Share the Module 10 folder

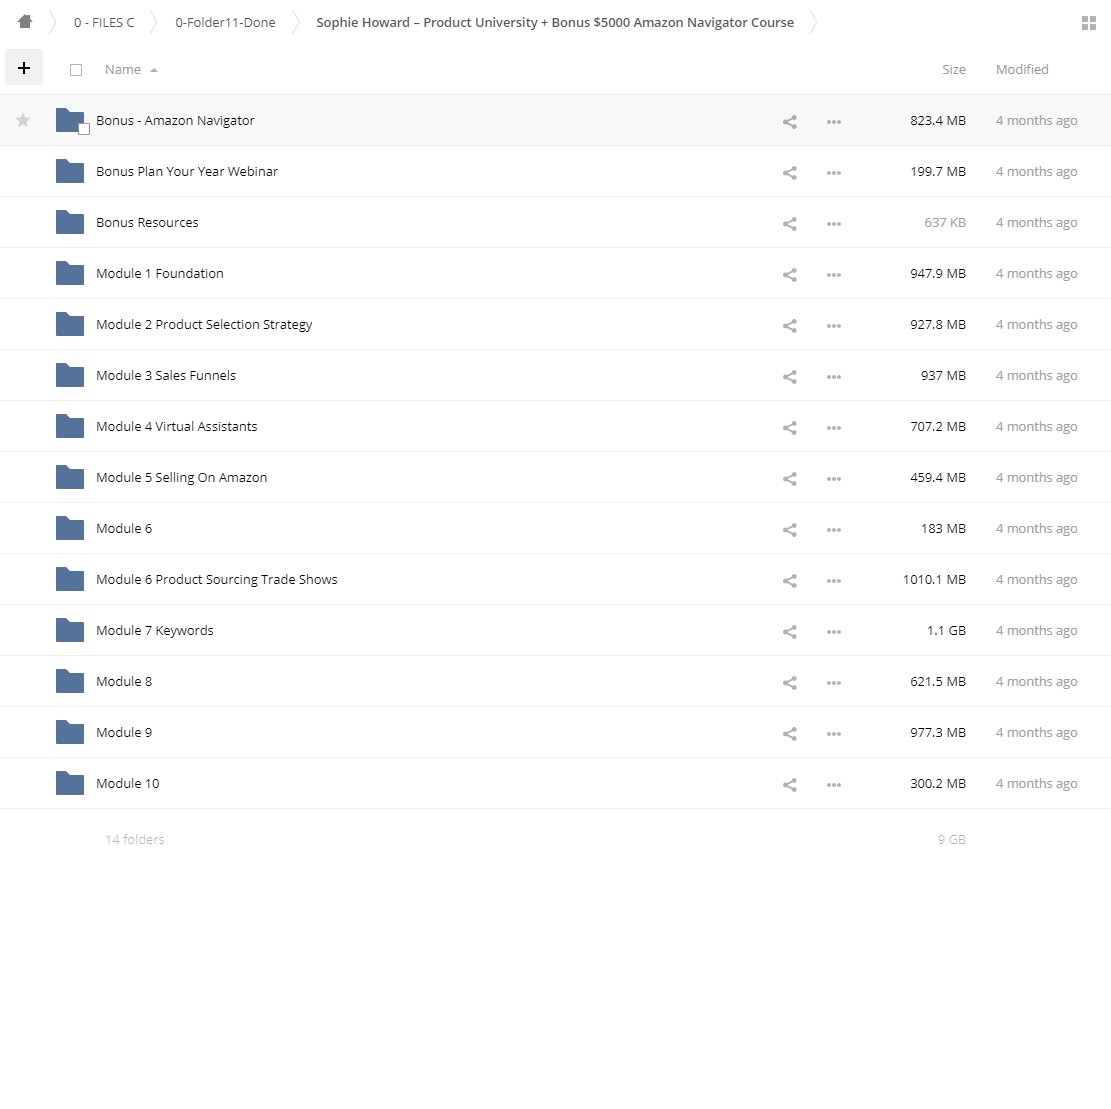click(789, 785)
